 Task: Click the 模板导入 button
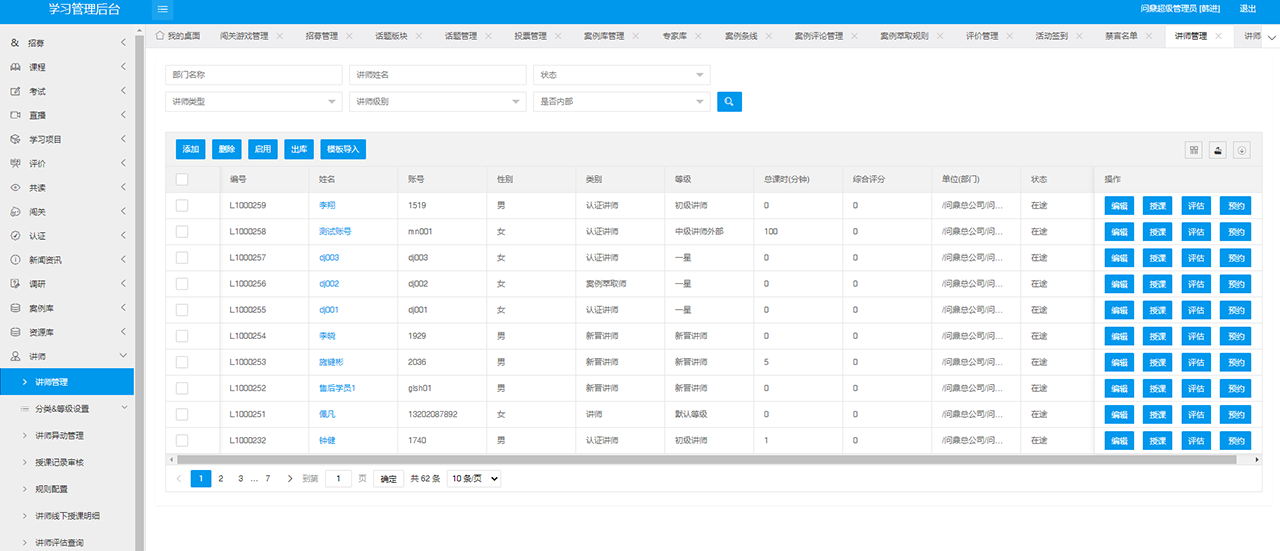tap(343, 149)
